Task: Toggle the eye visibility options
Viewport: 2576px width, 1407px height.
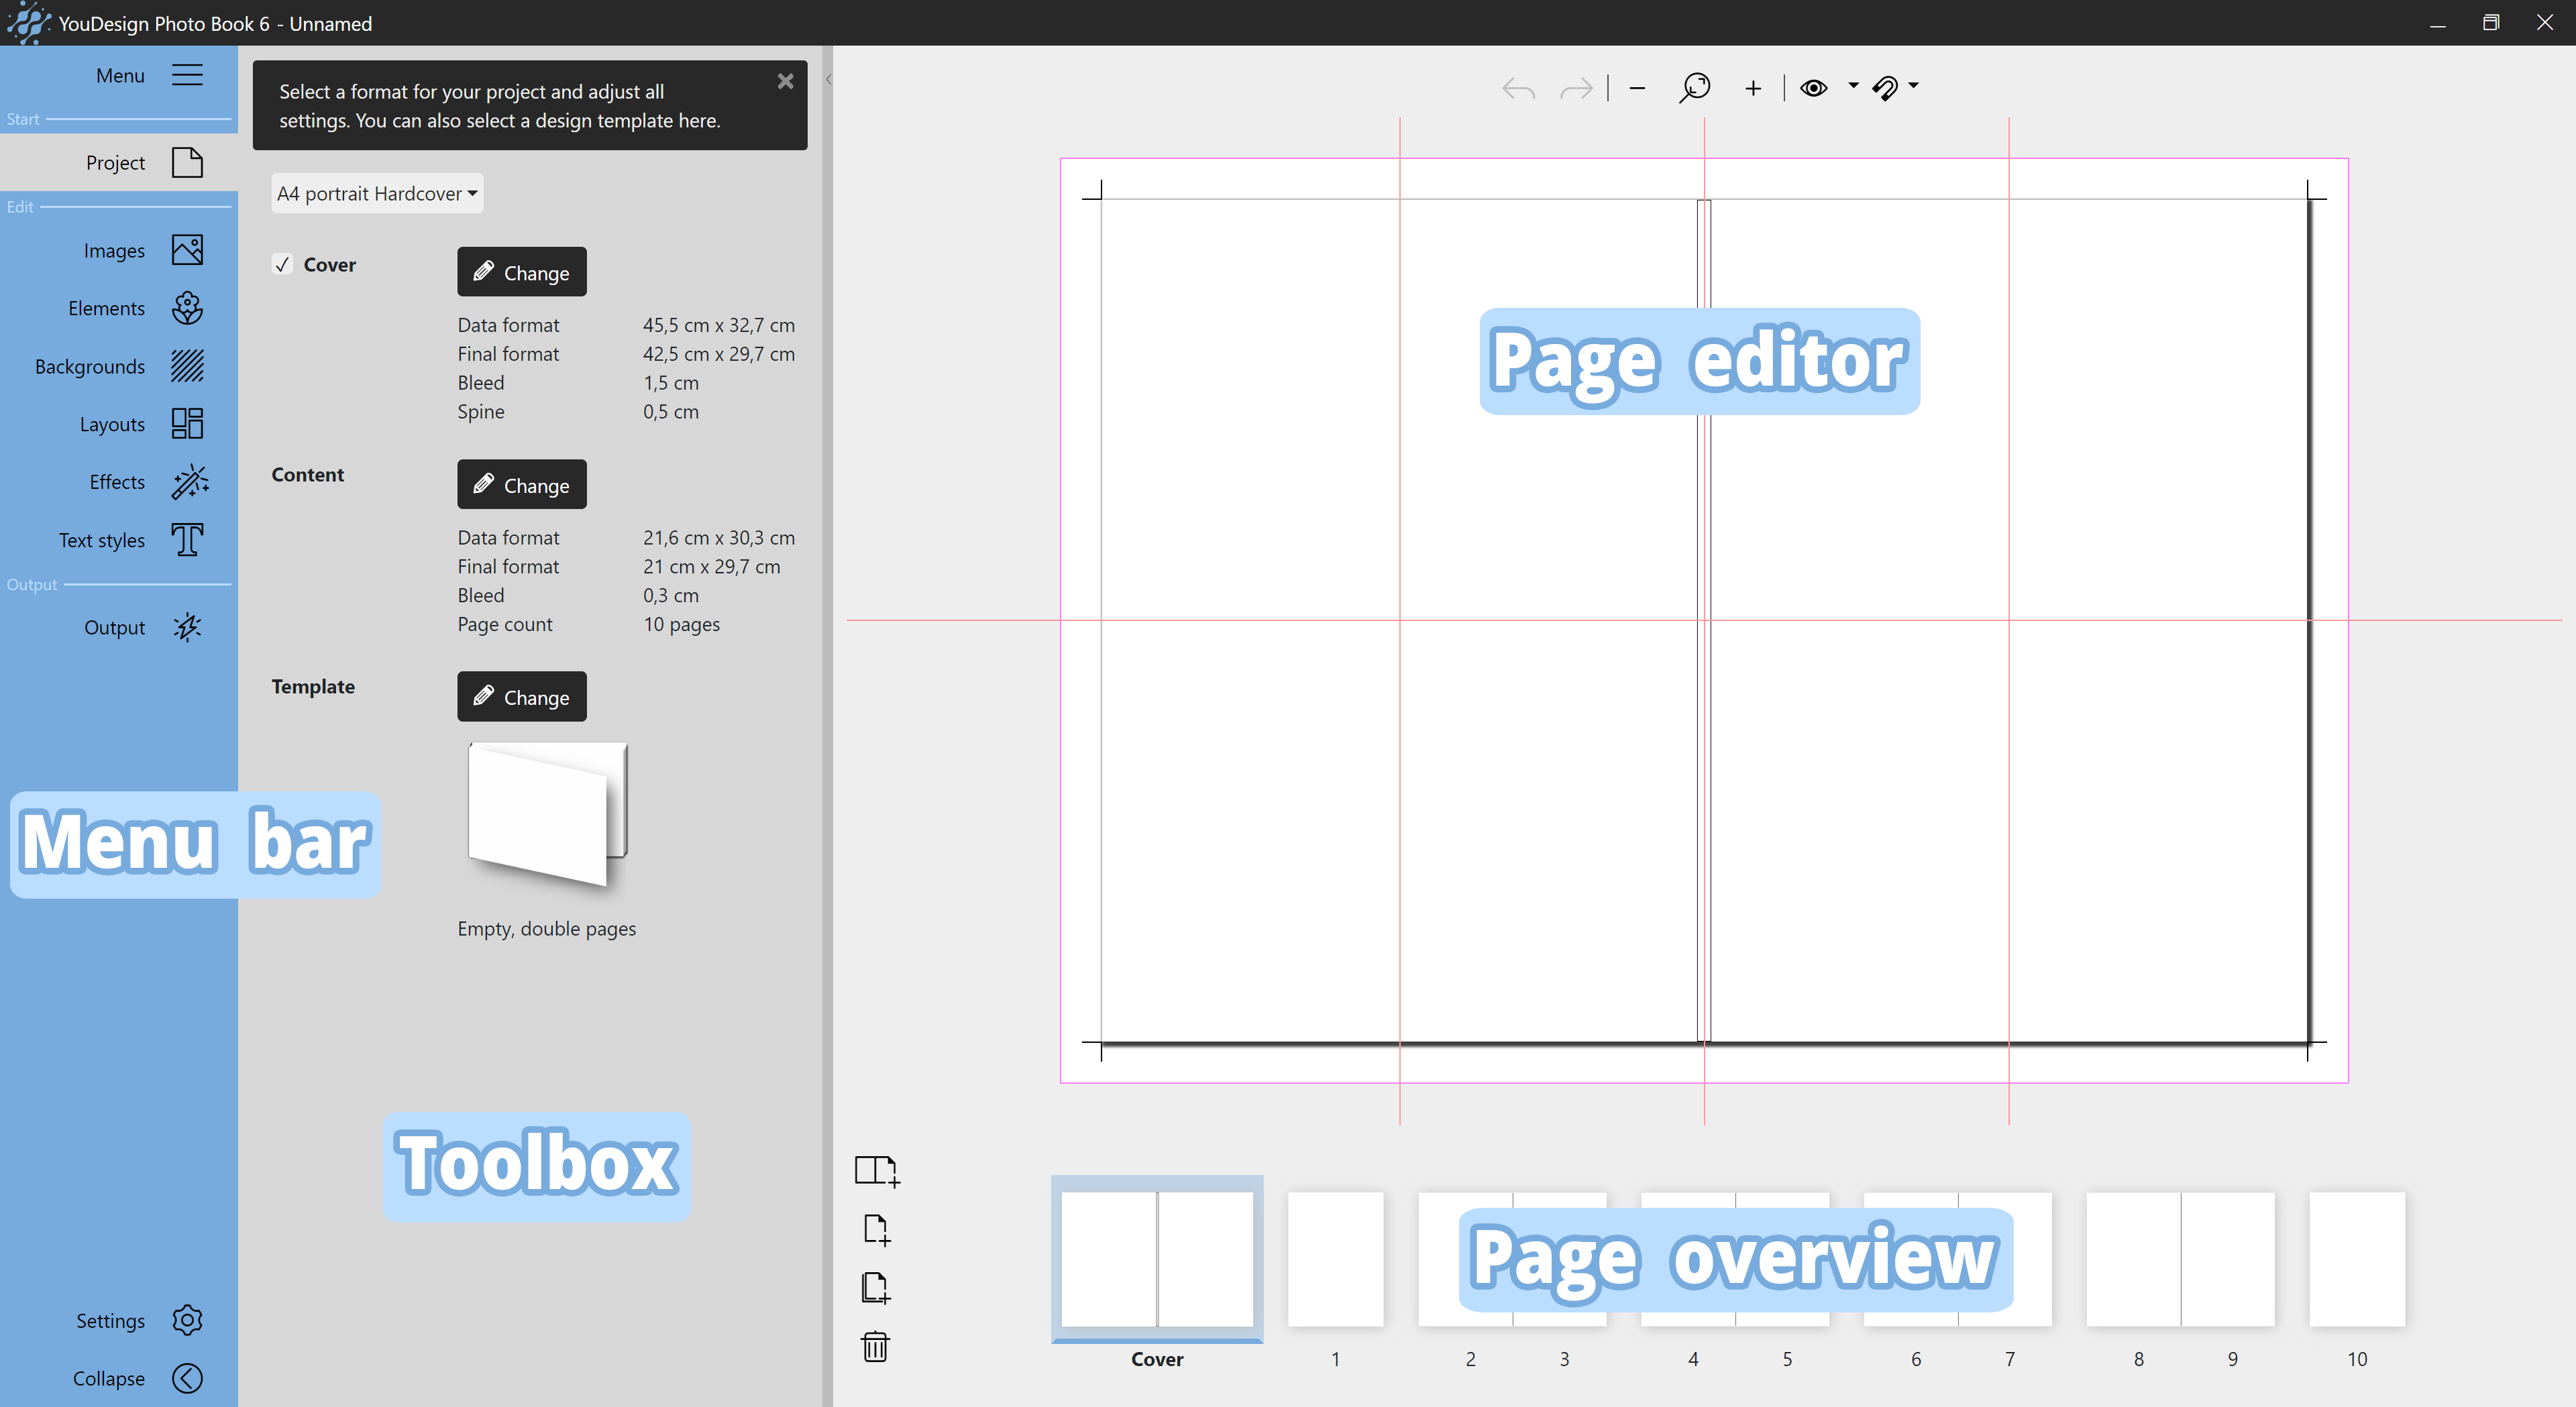Action: click(1814, 88)
